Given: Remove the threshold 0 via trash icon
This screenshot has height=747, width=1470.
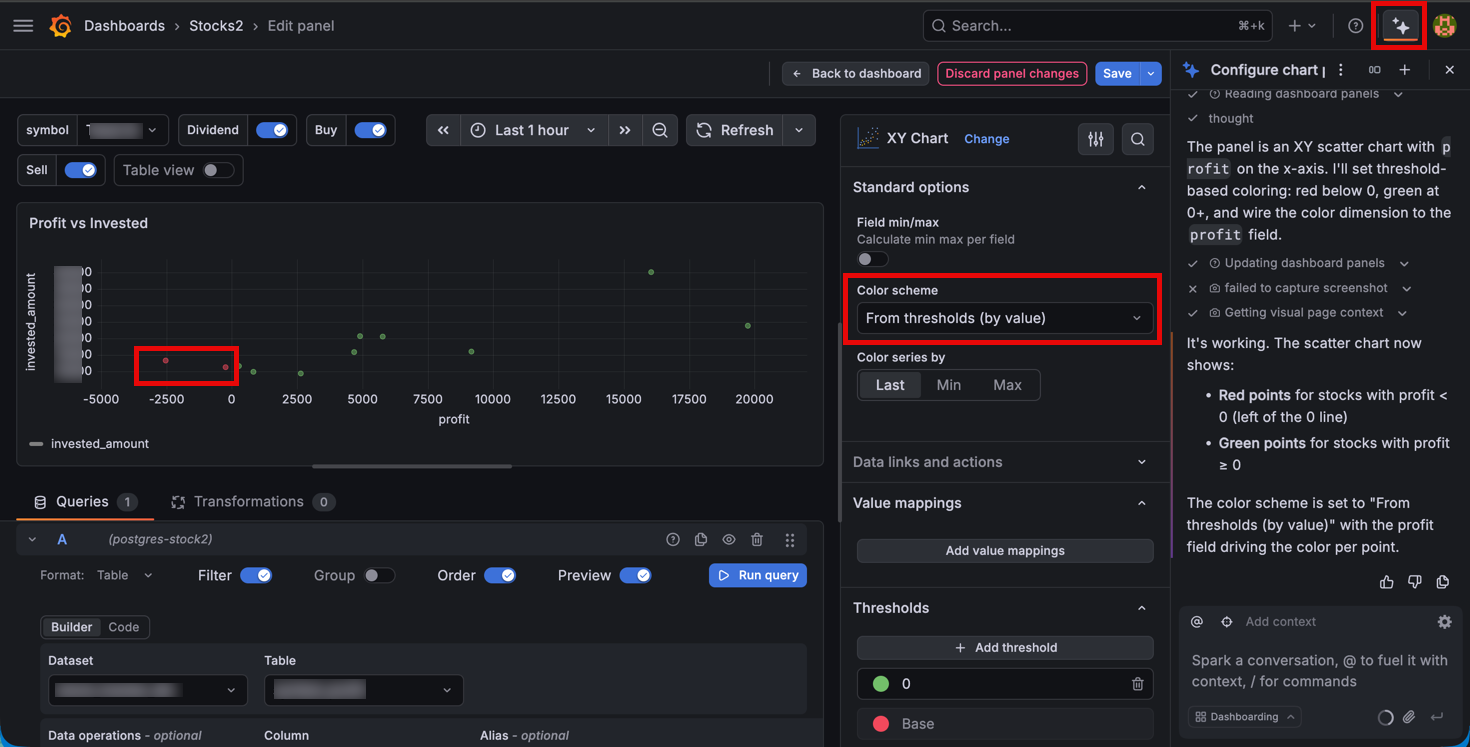Looking at the screenshot, I should point(1137,684).
